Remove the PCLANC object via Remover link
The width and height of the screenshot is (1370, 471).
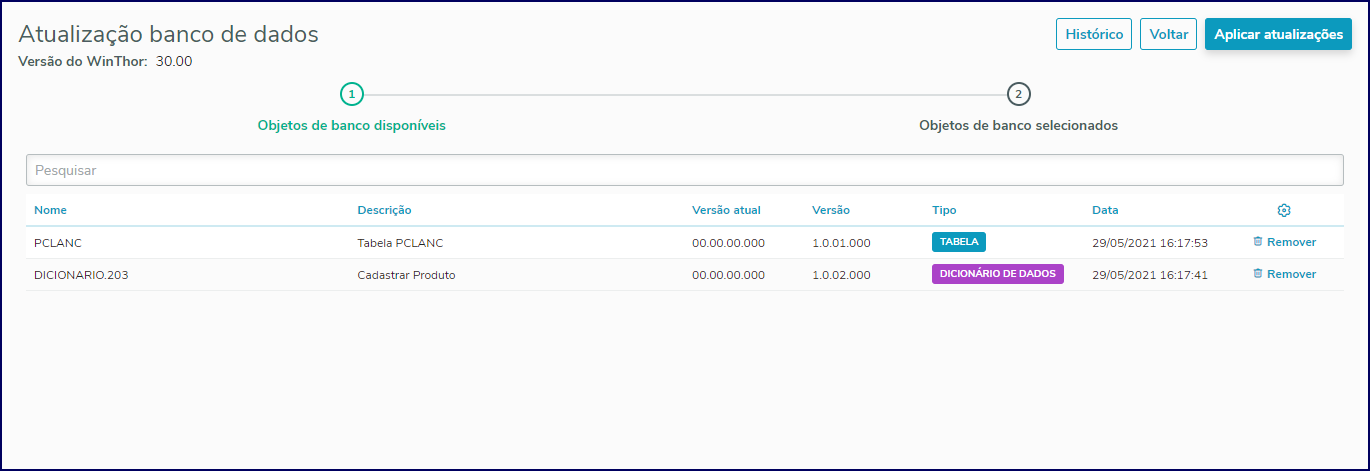[x=1291, y=242]
